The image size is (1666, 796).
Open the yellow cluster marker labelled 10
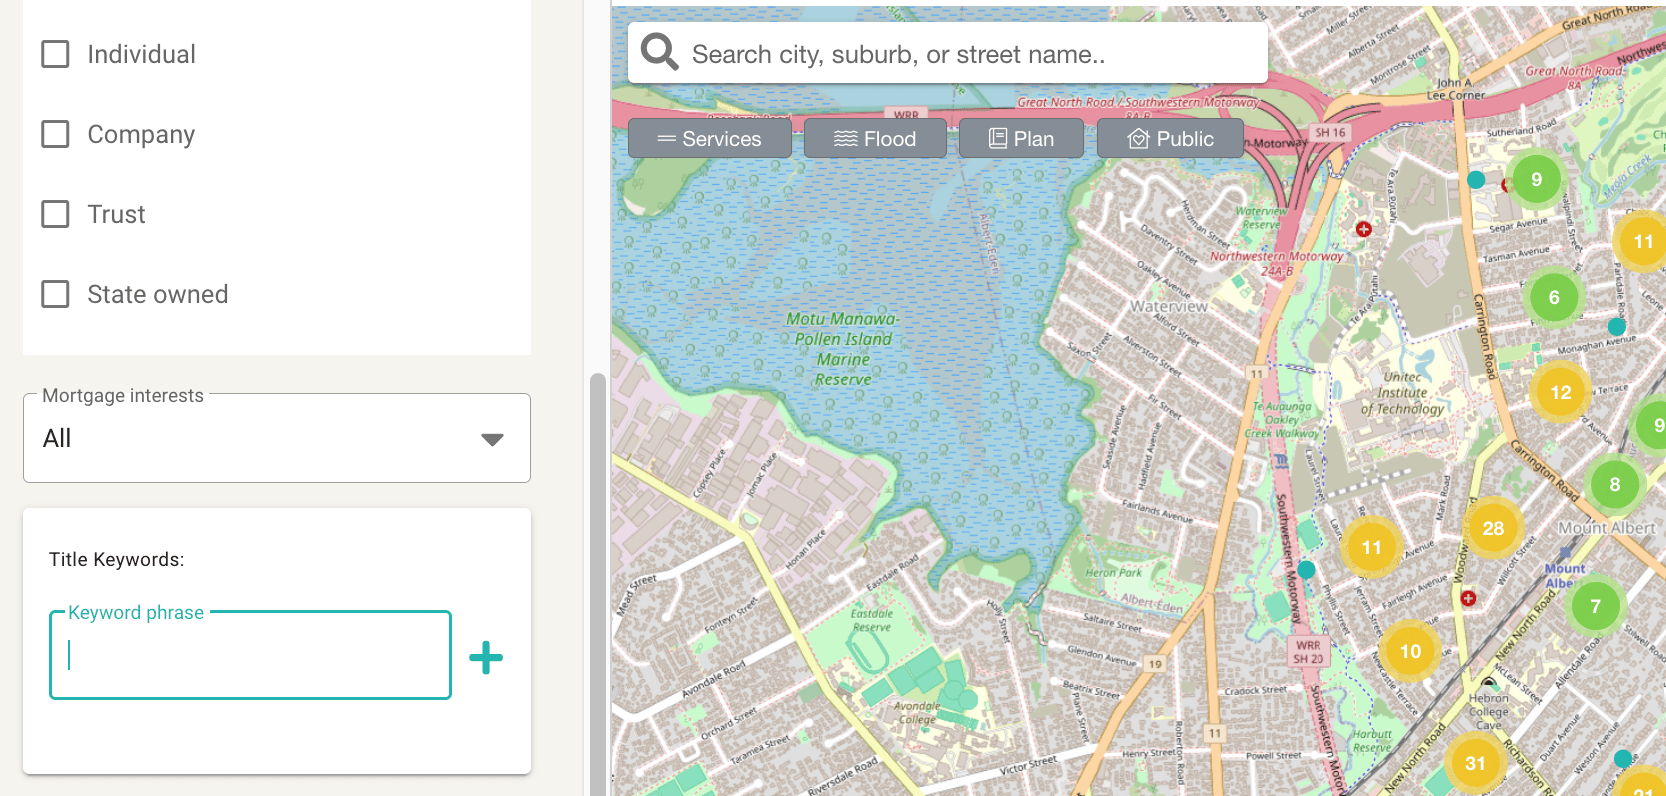pyautogui.click(x=1410, y=651)
